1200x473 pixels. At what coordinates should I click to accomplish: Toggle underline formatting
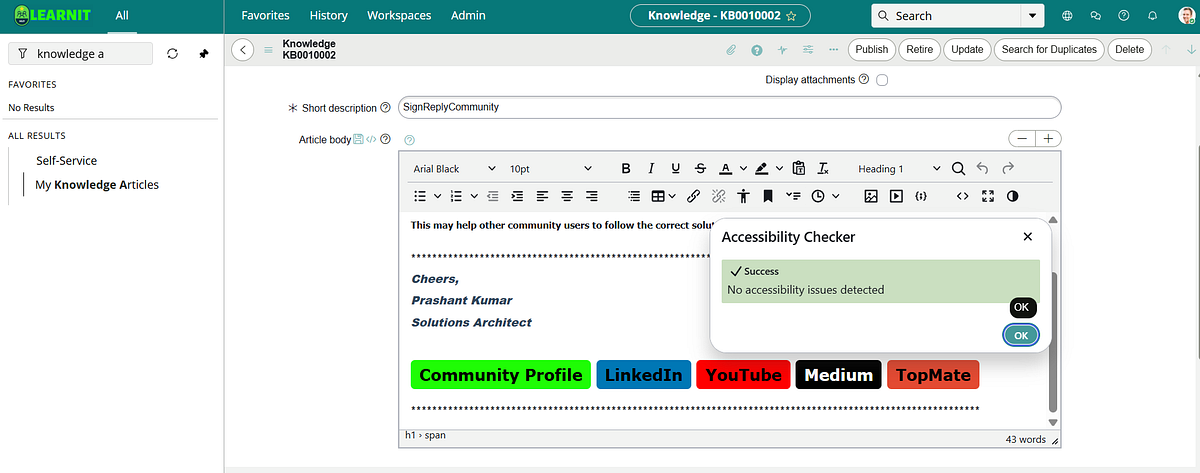click(x=676, y=169)
